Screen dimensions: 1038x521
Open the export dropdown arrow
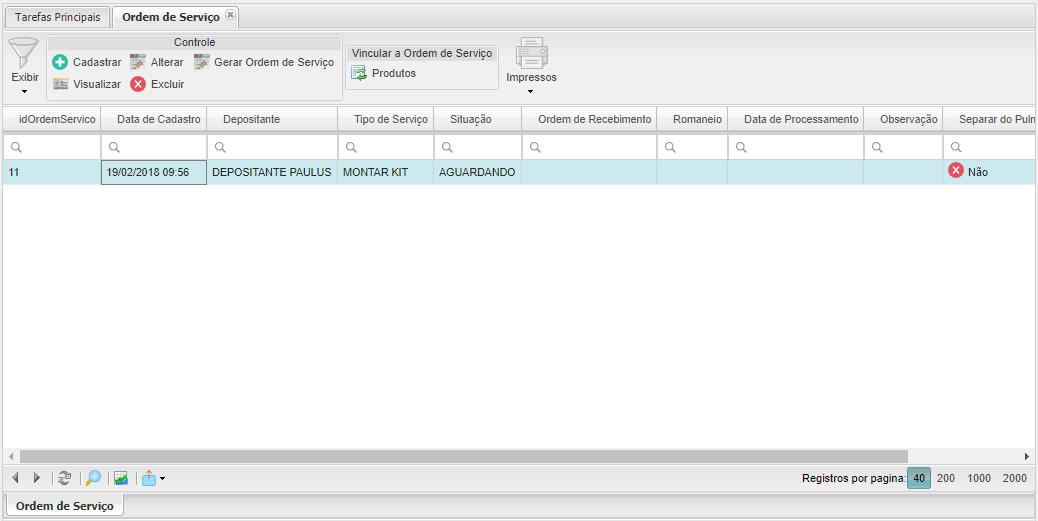pyautogui.click(x=162, y=479)
